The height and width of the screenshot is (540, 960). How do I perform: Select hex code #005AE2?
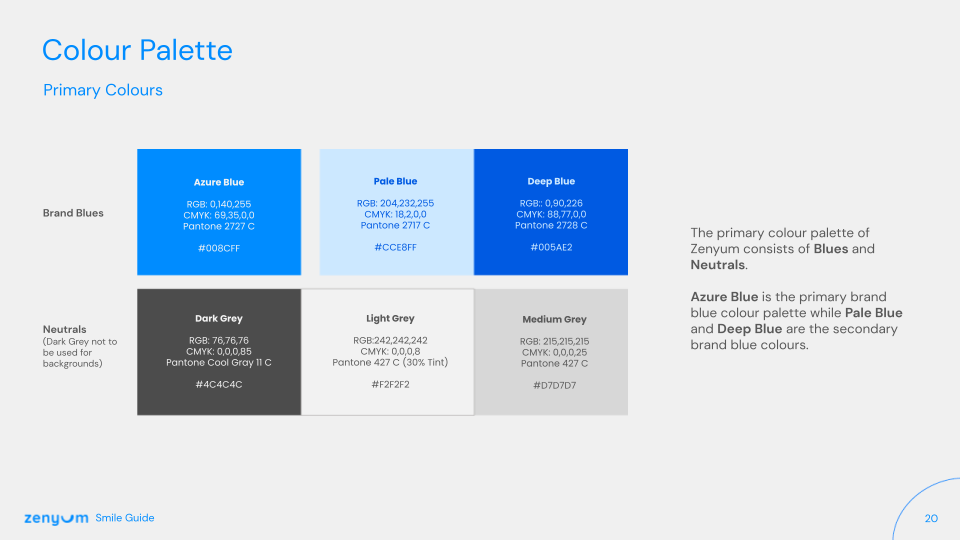coord(551,247)
